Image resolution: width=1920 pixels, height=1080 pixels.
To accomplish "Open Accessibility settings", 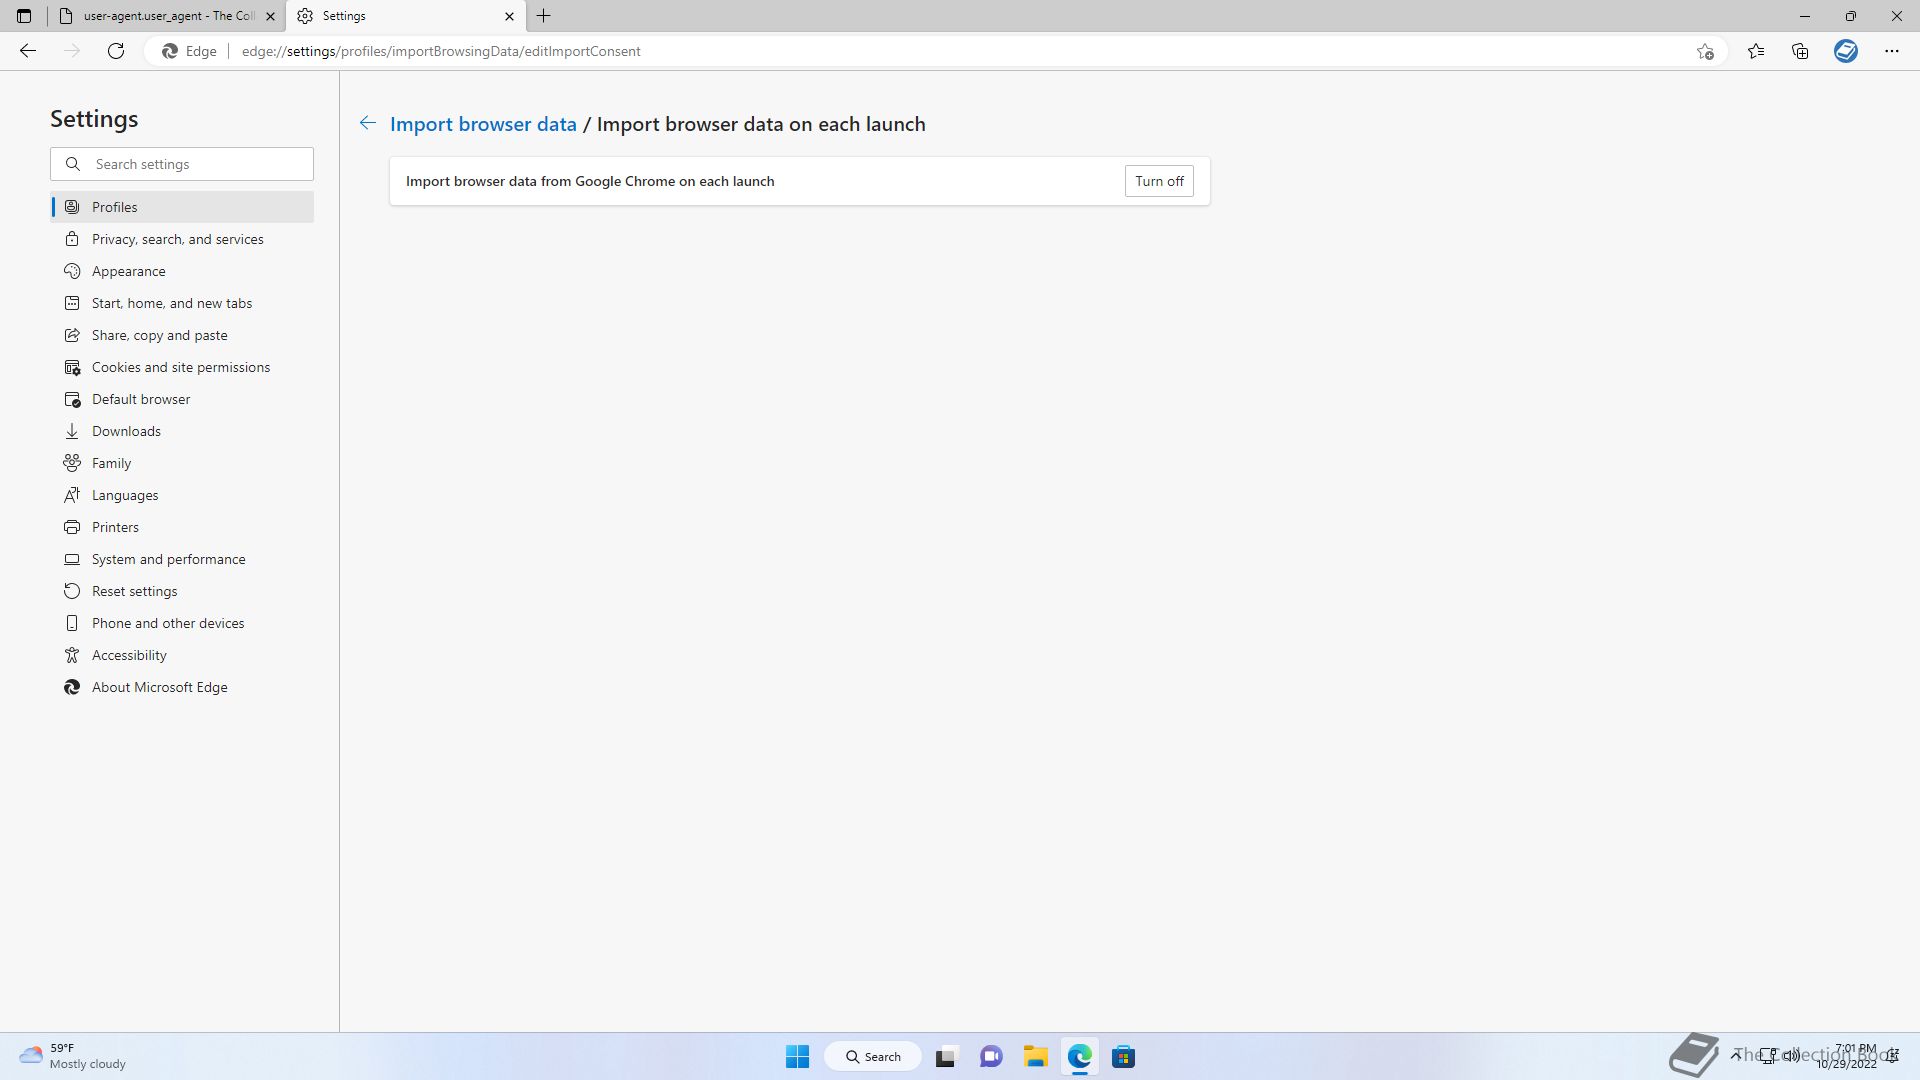I will [x=182, y=655].
